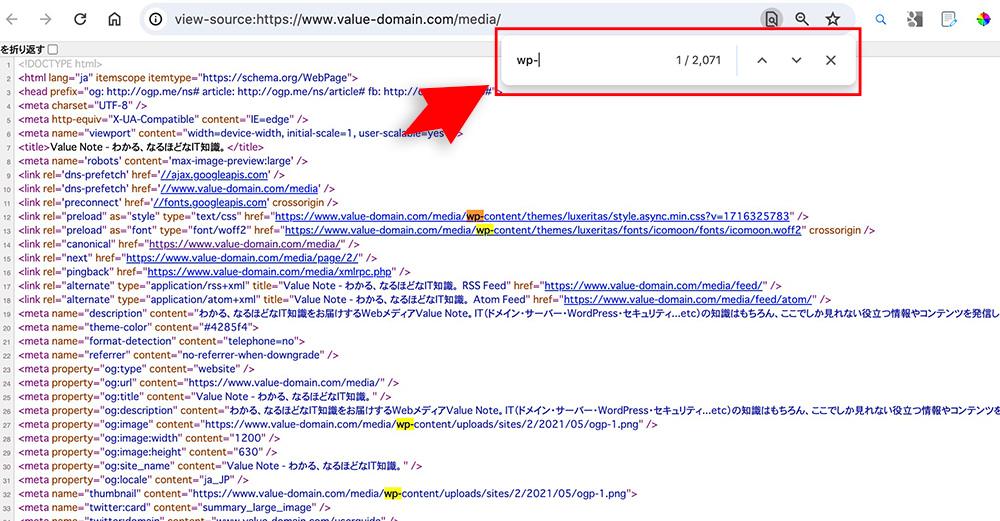The width and height of the screenshot is (1000, 521).
Task: View site information icon in address bar
Action: click(156, 19)
